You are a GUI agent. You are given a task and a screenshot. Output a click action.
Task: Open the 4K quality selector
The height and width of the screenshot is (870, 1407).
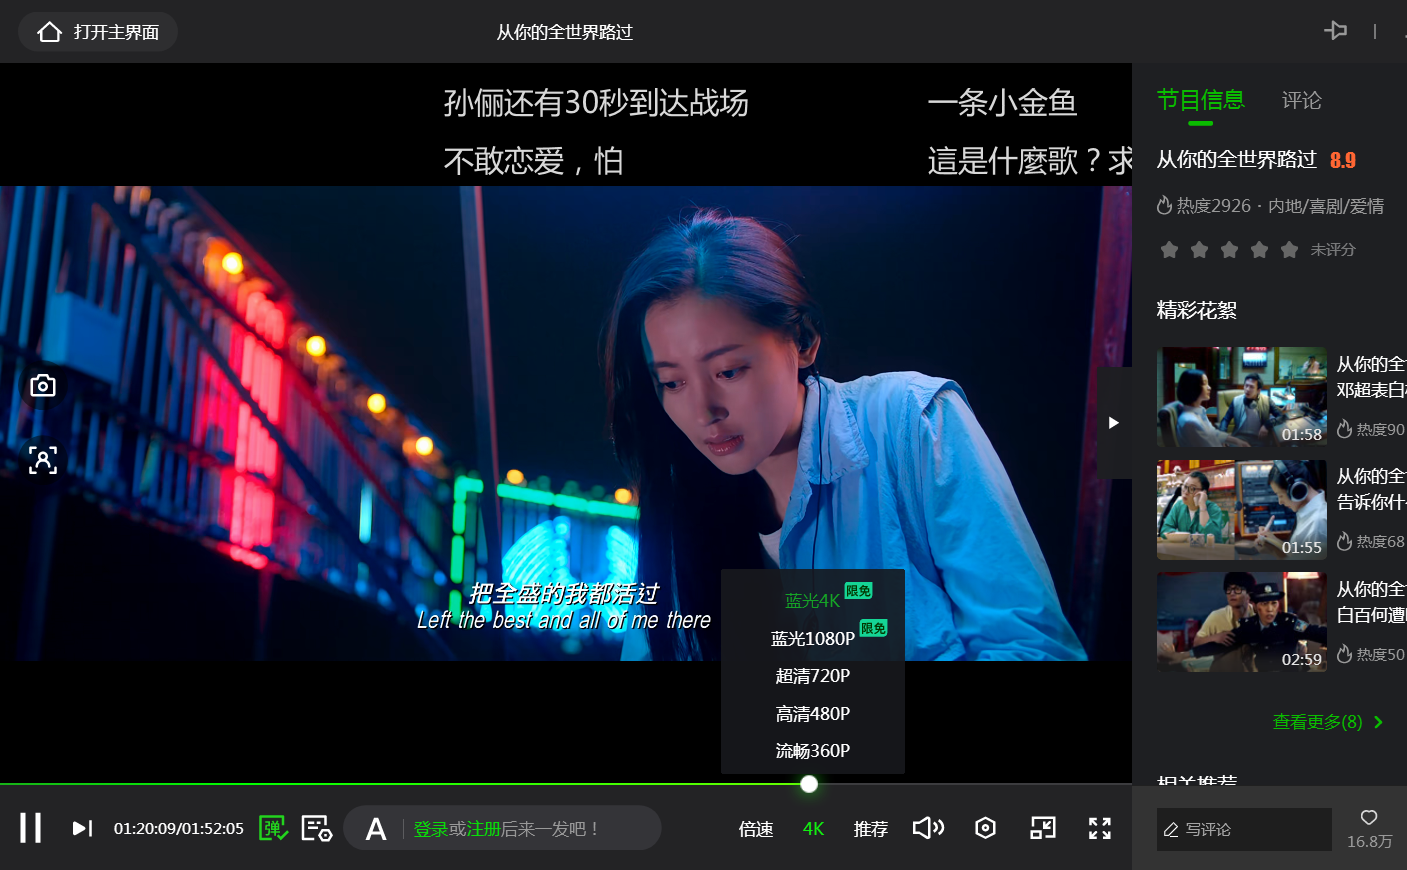814,829
